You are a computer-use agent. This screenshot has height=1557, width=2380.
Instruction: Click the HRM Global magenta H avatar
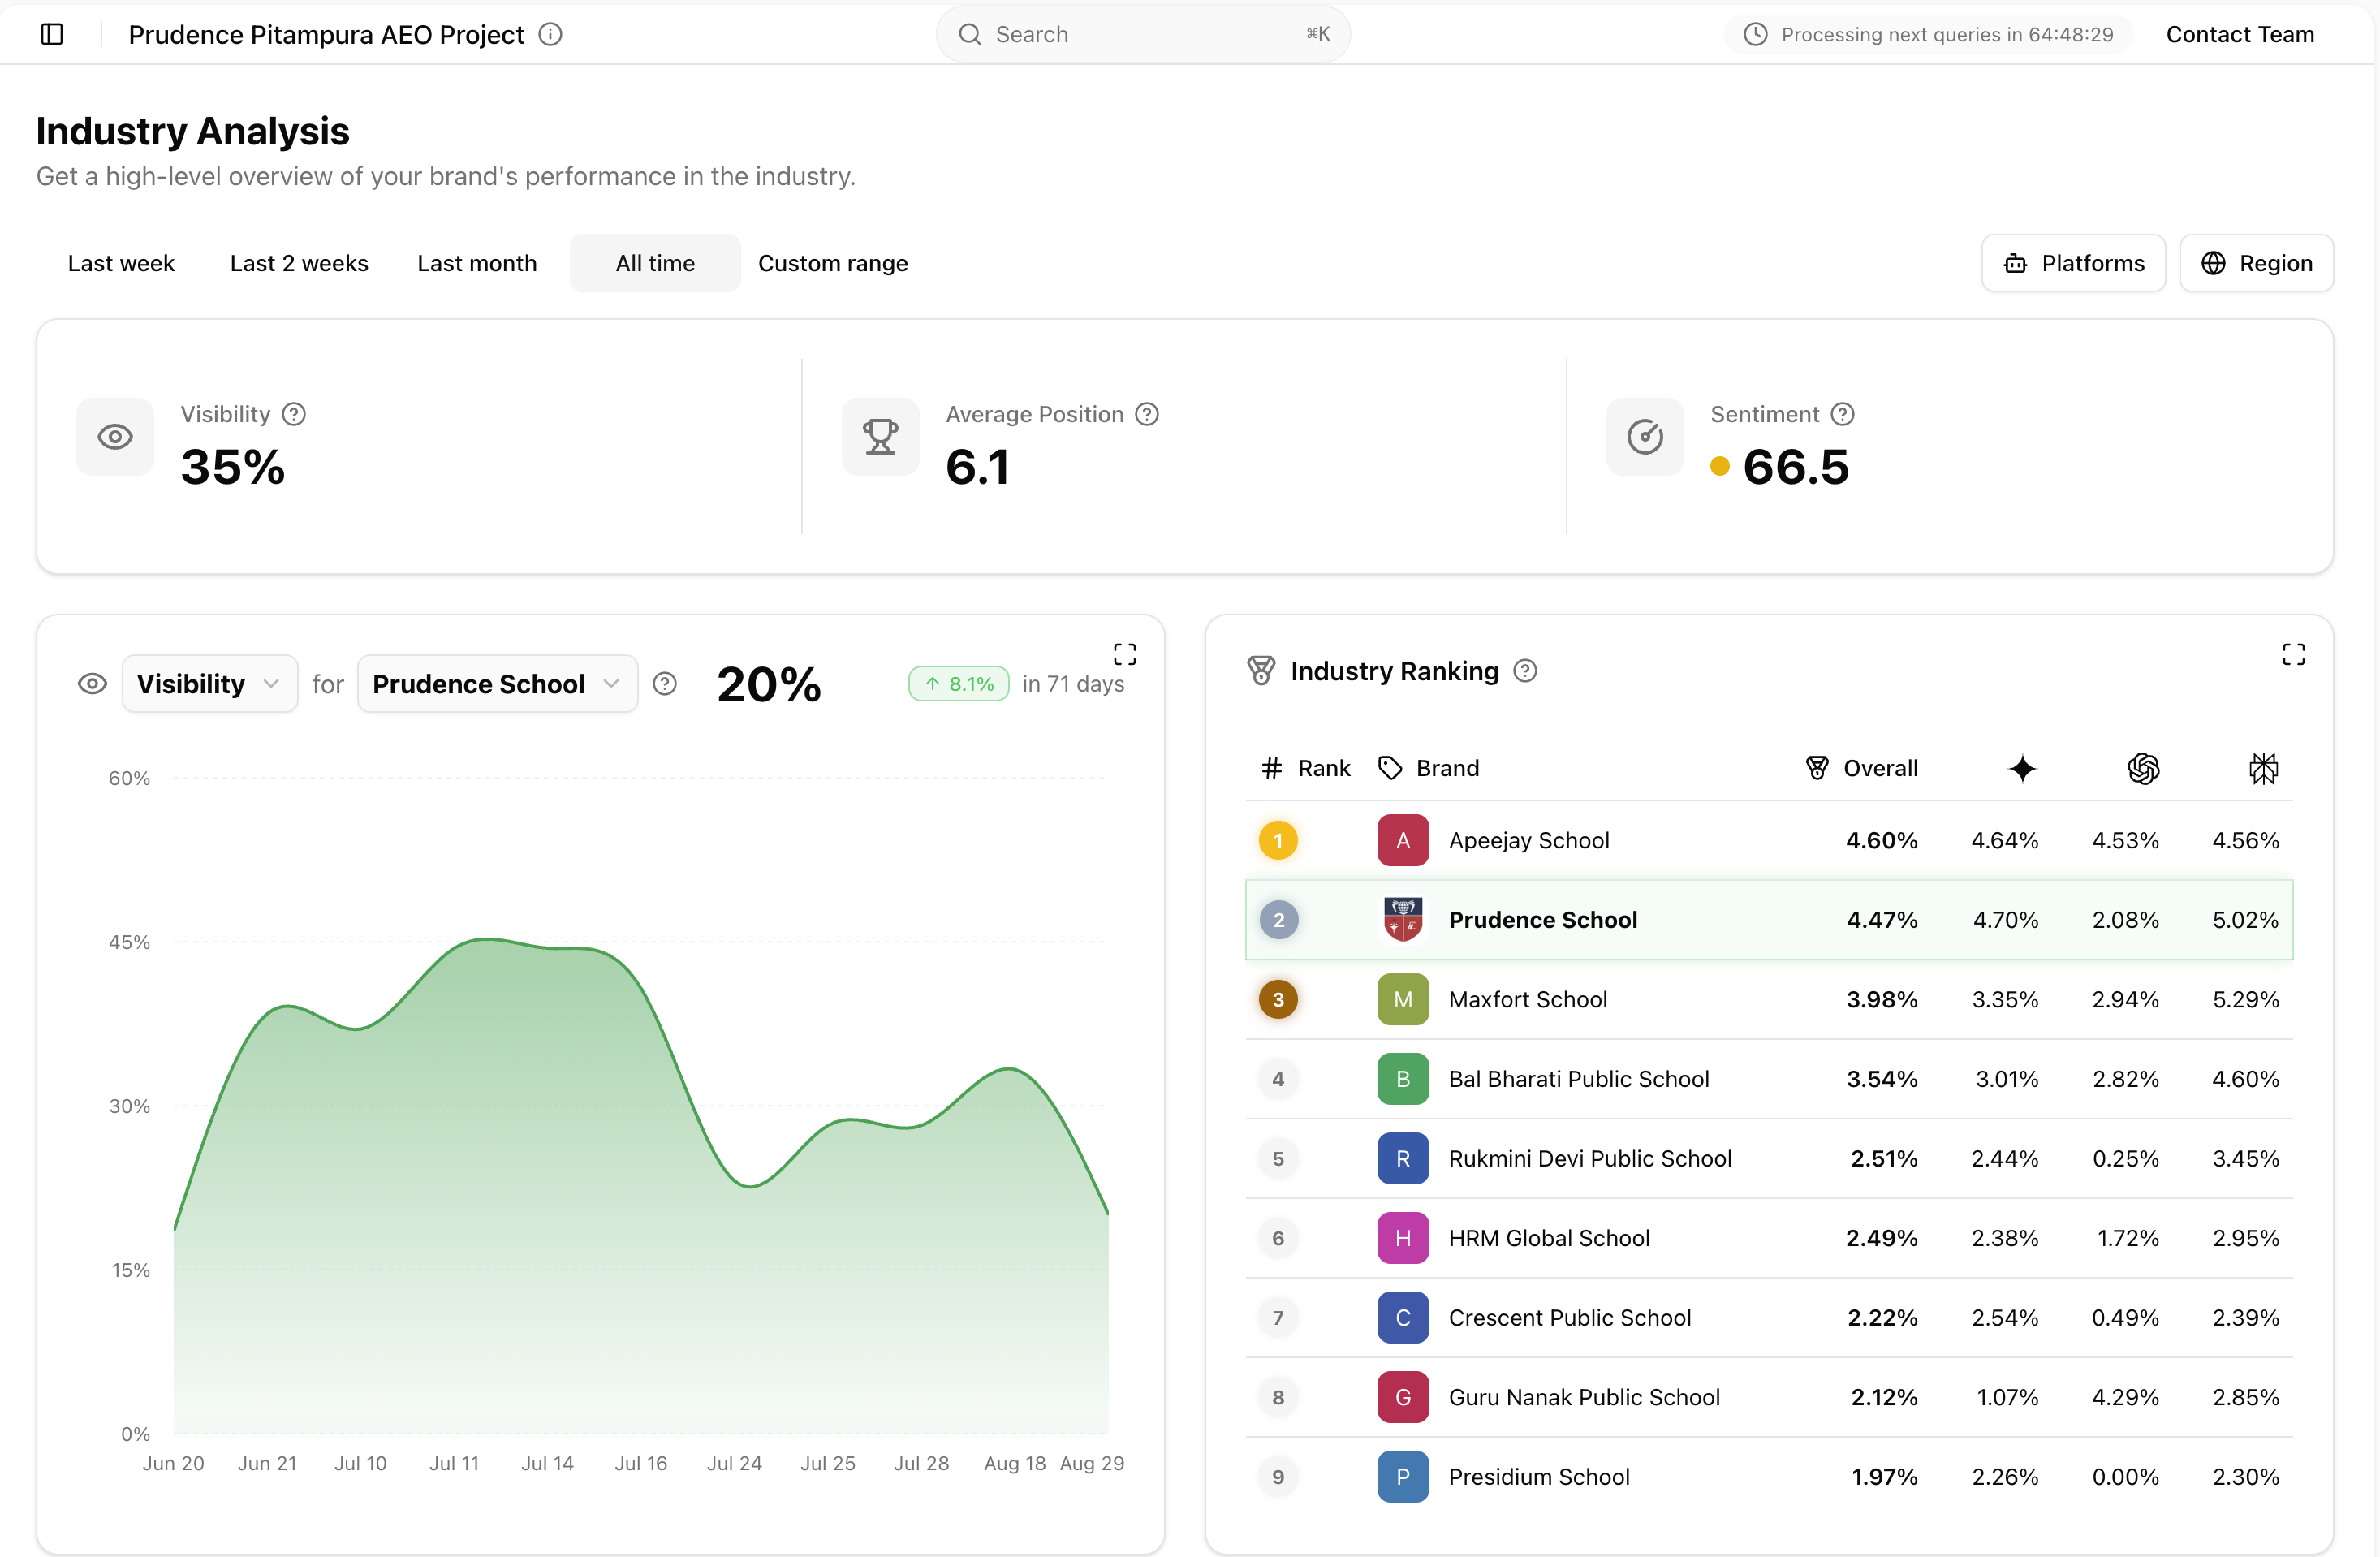coord(1403,1238)
